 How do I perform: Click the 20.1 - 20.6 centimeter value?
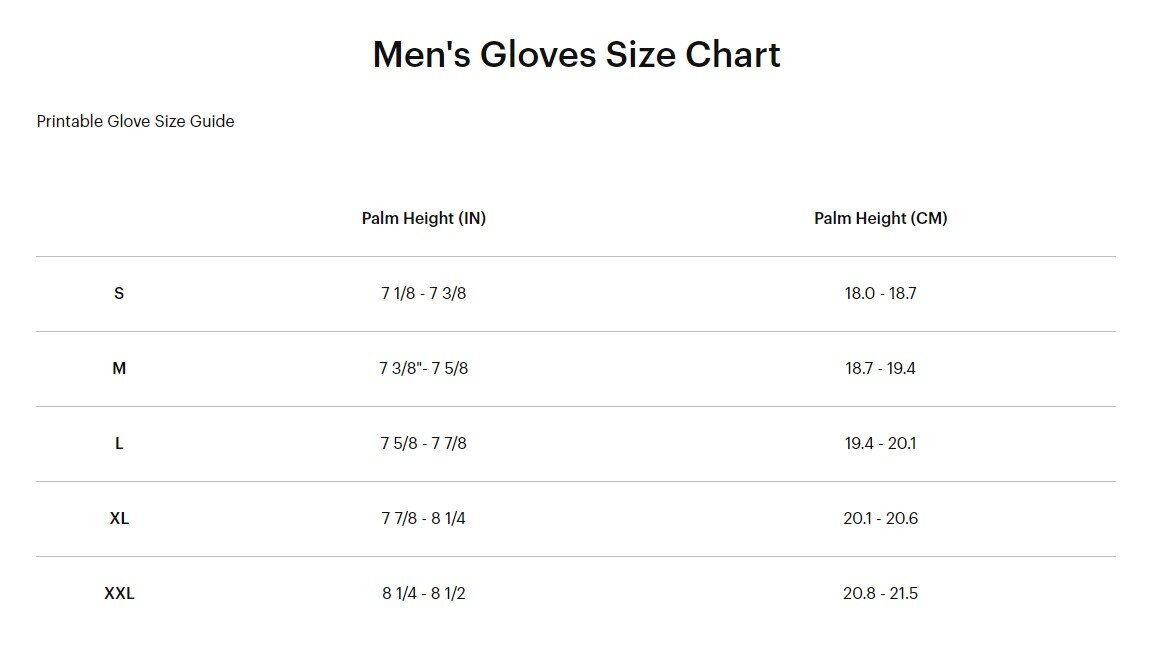click(880, 519)
